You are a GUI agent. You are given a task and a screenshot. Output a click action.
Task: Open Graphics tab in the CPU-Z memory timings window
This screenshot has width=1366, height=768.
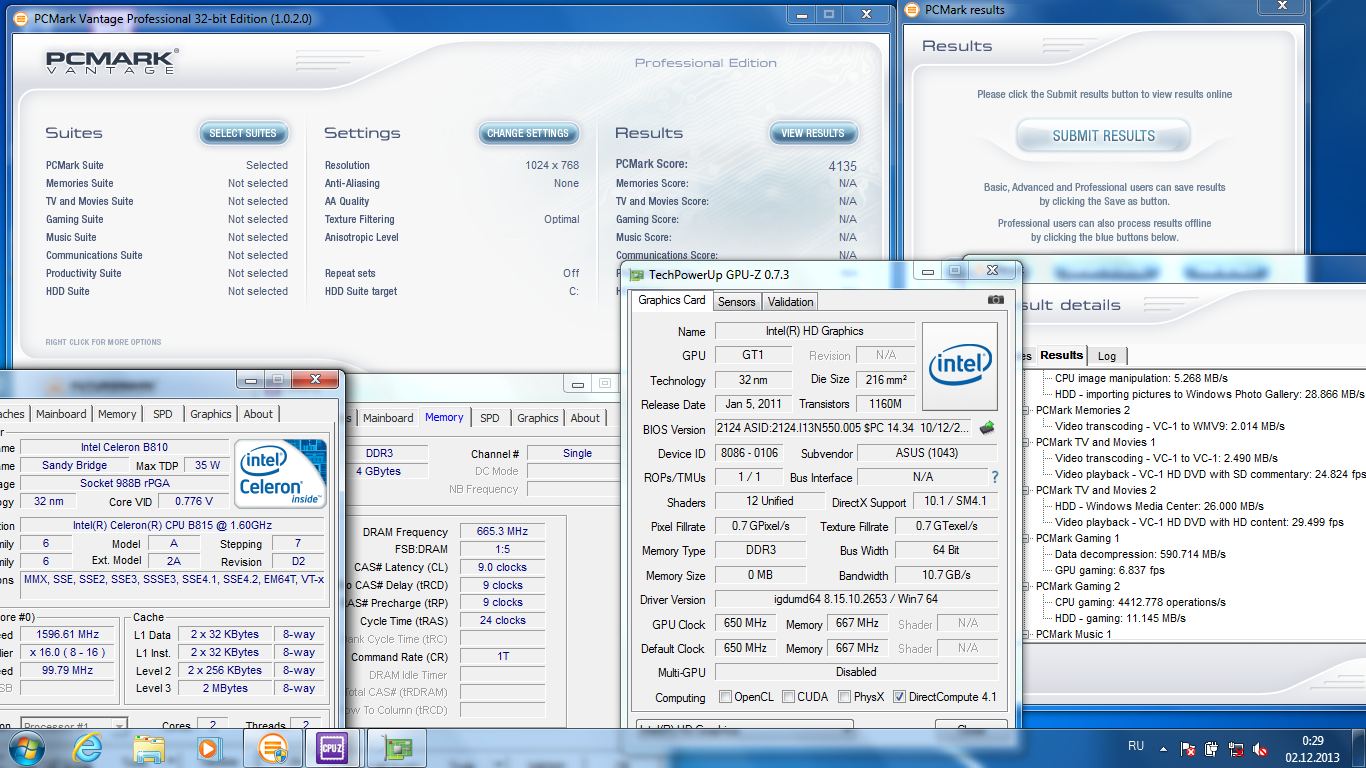[x=538, y=418]
